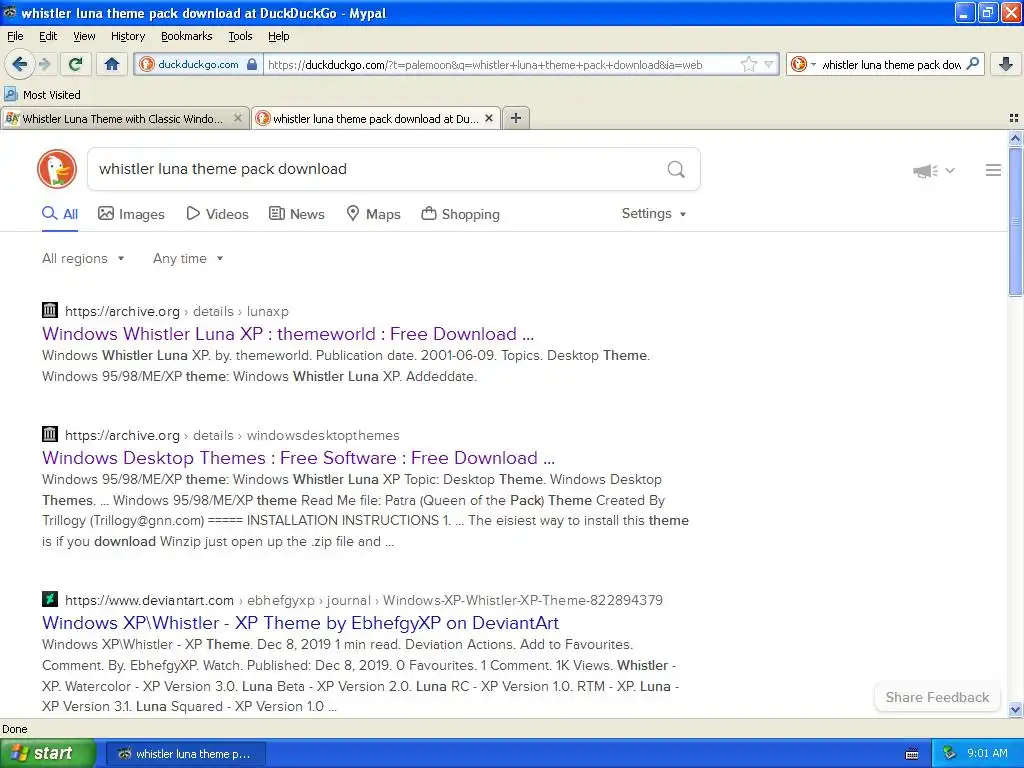Image resolution: width=1024 pixels, height=768 pixels.
Task: Click the Done status bar text
Action: (x=14, y=729)
